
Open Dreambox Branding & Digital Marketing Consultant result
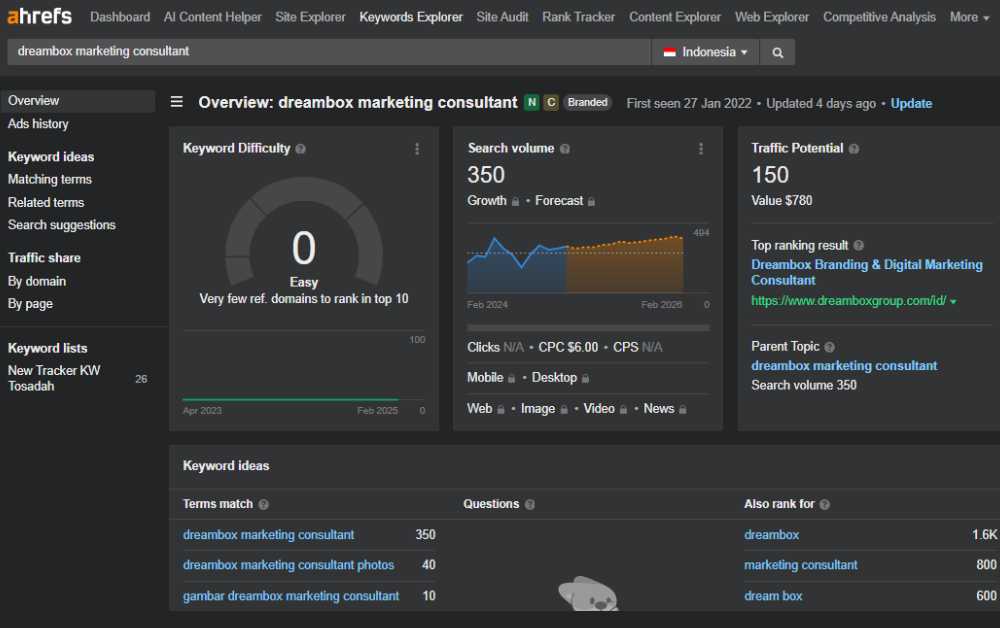coord(866,272)
